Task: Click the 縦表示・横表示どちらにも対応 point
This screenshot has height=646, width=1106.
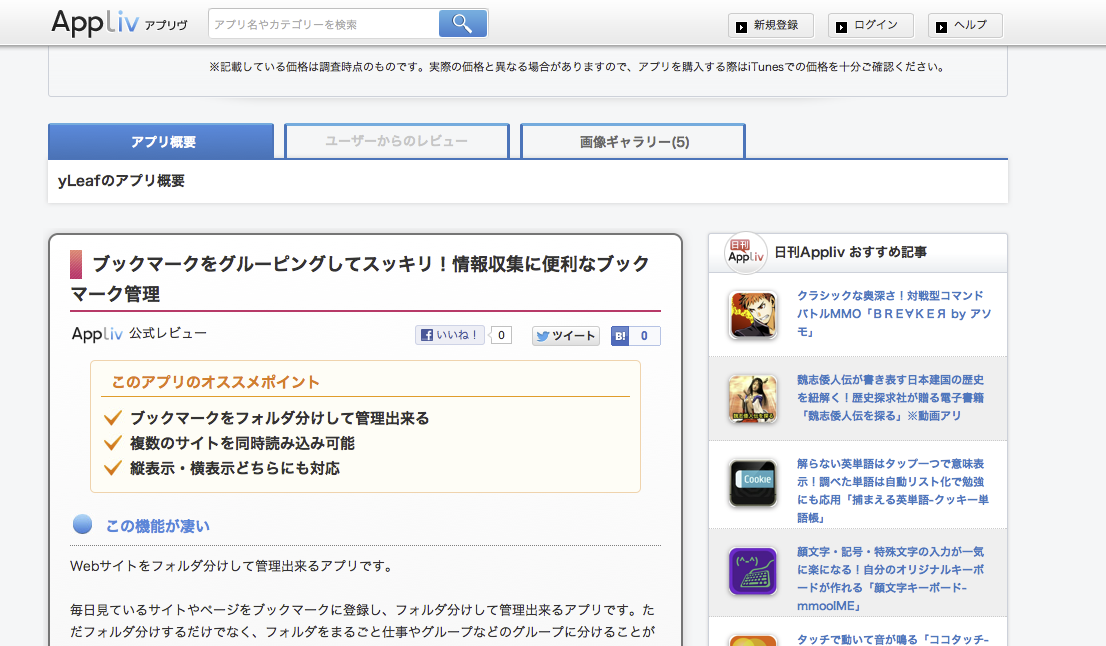Action: 235,468
